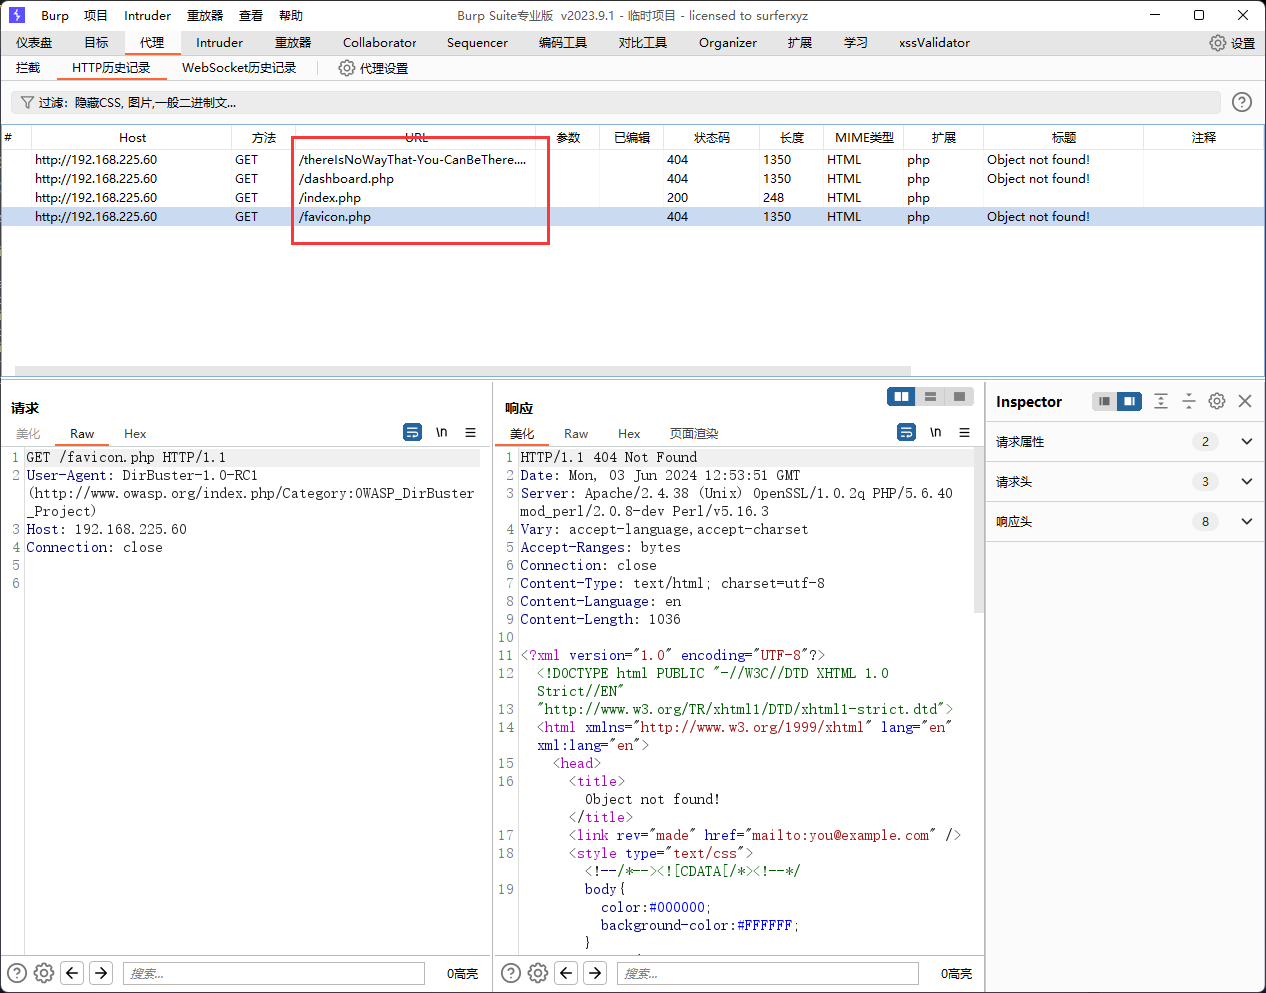Viewport: 1266px width, 993px height.
Task: Click request search input field
Action: click(274, 973)
